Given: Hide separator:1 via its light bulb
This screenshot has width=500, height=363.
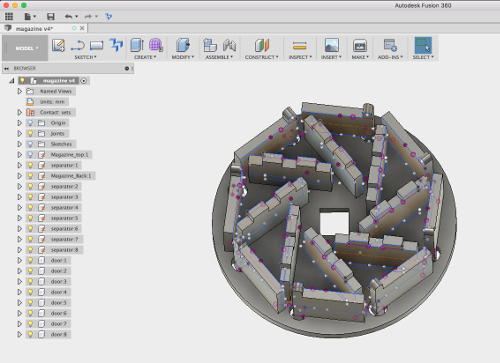Looking at the screenshot, I should point(30,165).
